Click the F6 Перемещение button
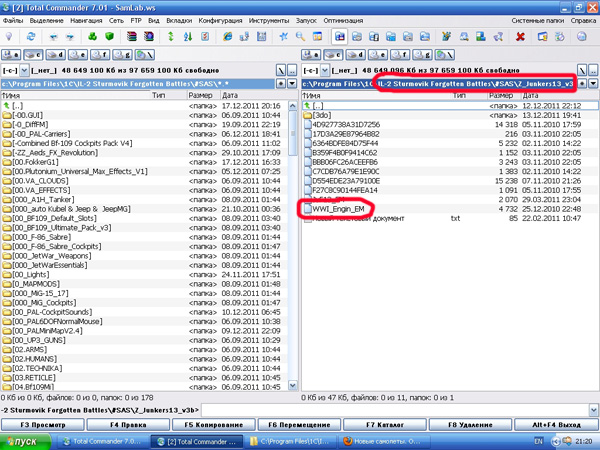Viewport: 600px width, 450px height. (x=299, y=425)
